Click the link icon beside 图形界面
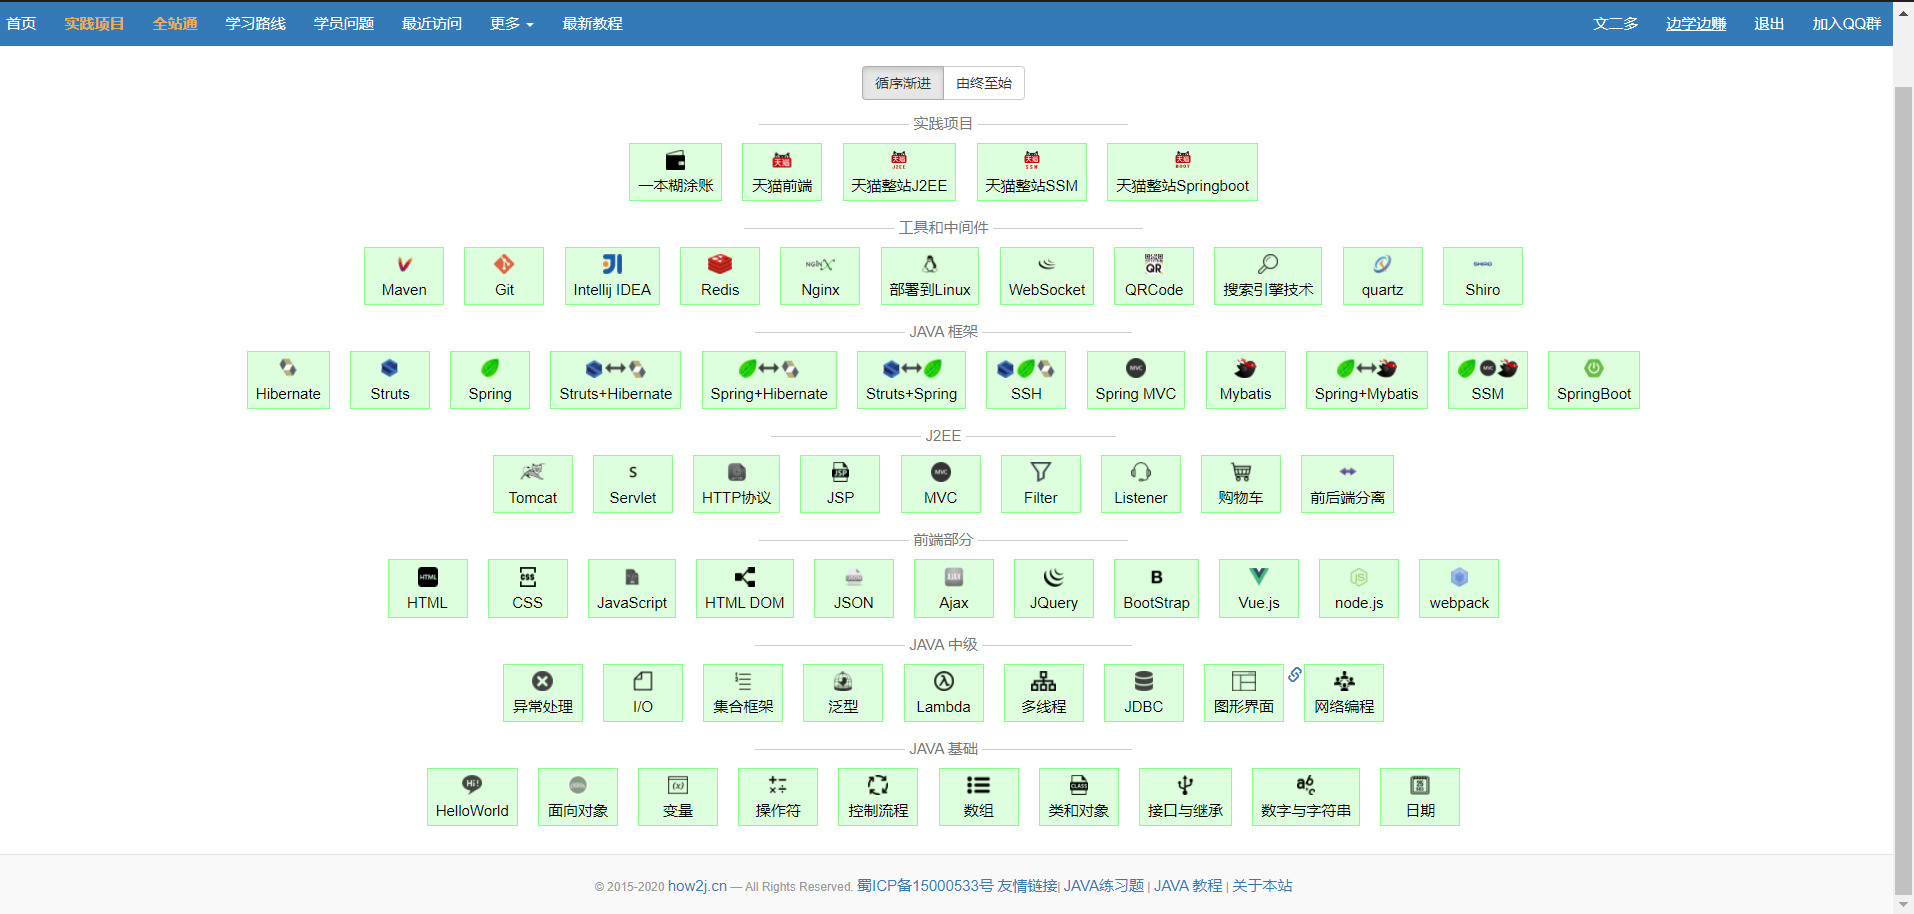 [x=1295, y=675]
